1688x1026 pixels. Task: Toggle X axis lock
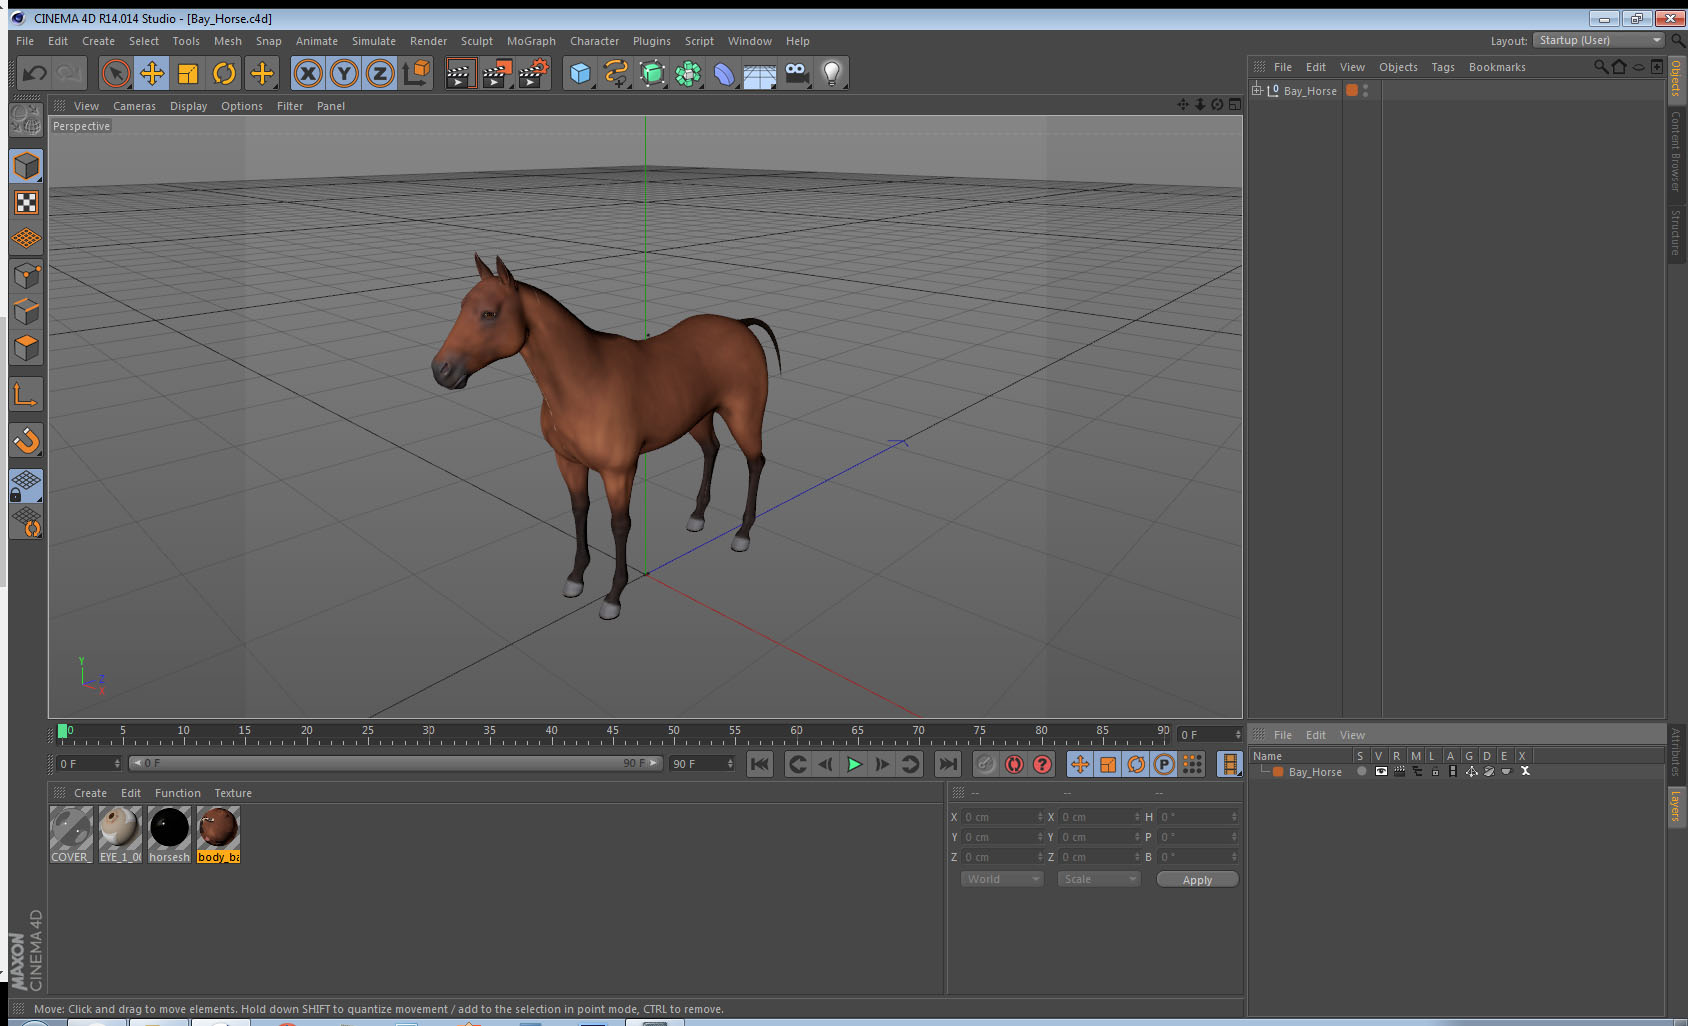click(x=308, y=73)
